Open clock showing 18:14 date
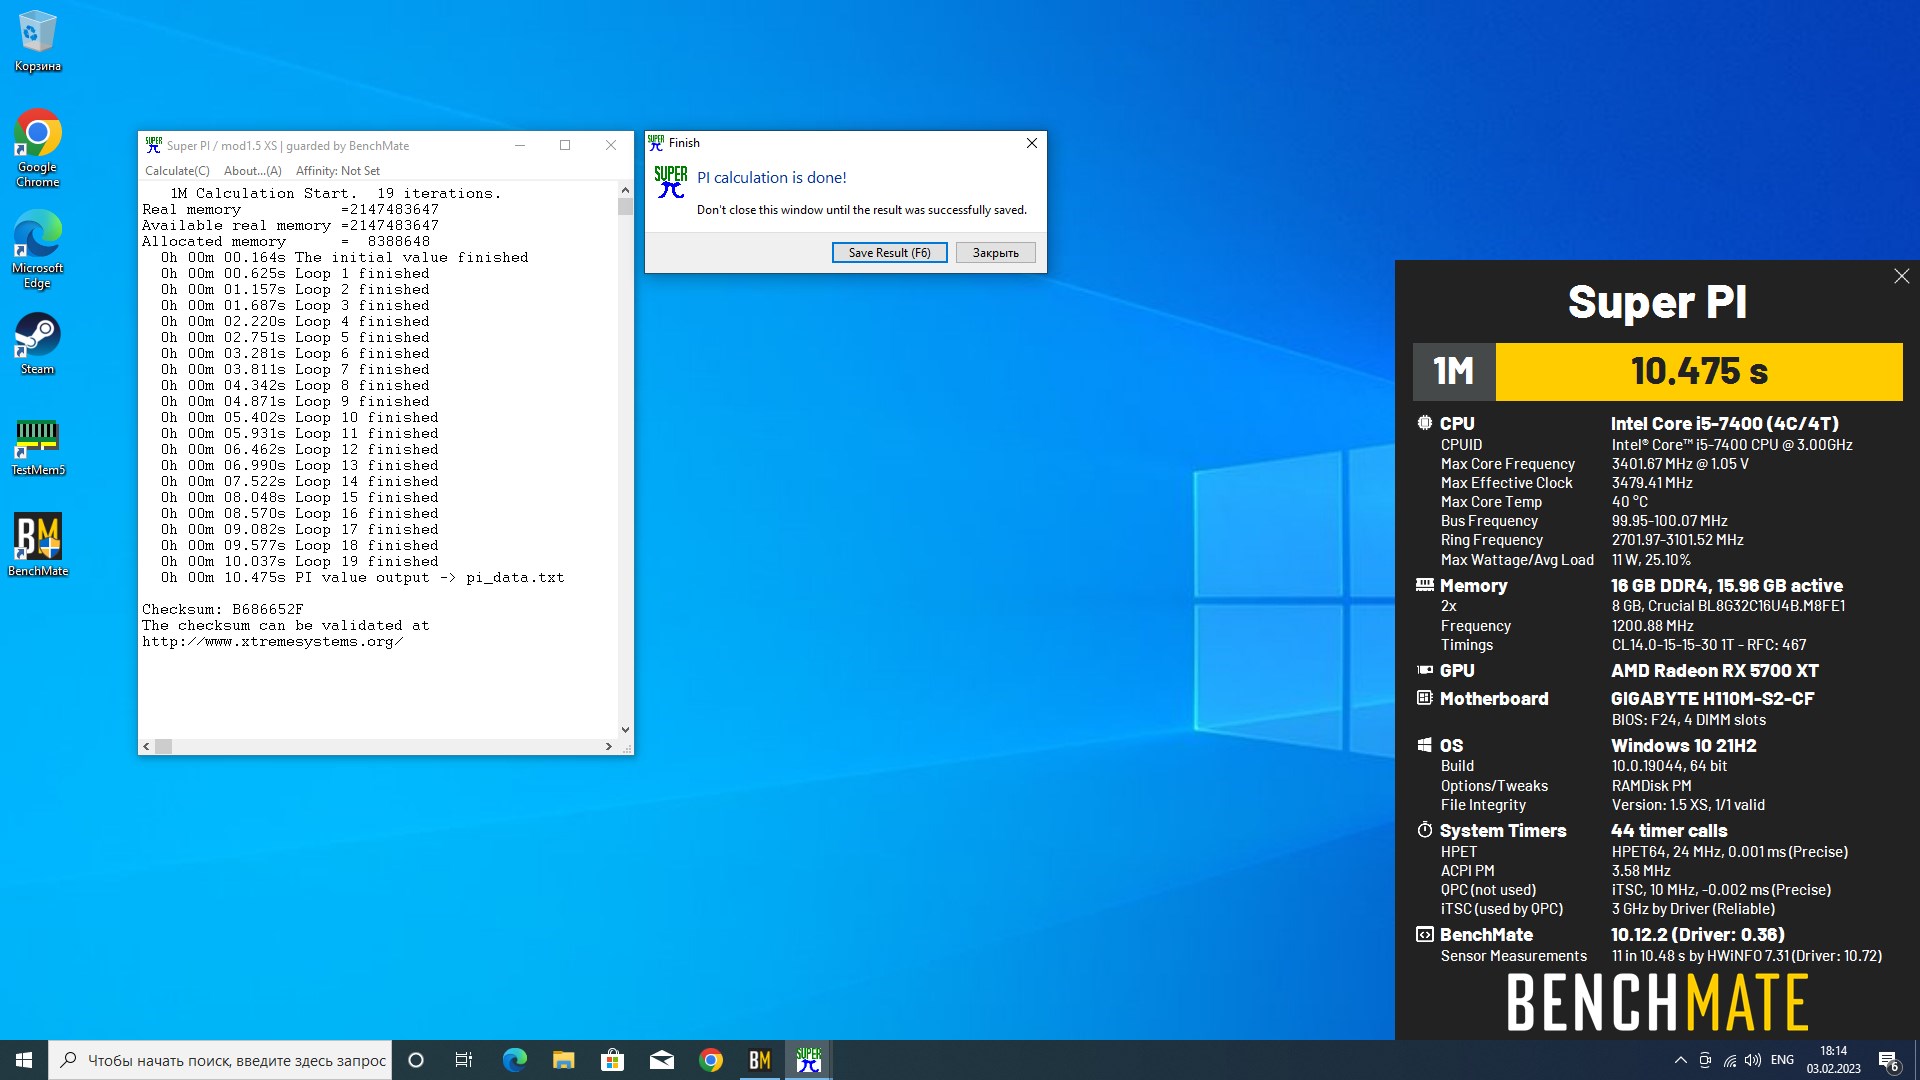The width and height of the screenshot is (1920, 1080). click(x=1833, y=1060)
